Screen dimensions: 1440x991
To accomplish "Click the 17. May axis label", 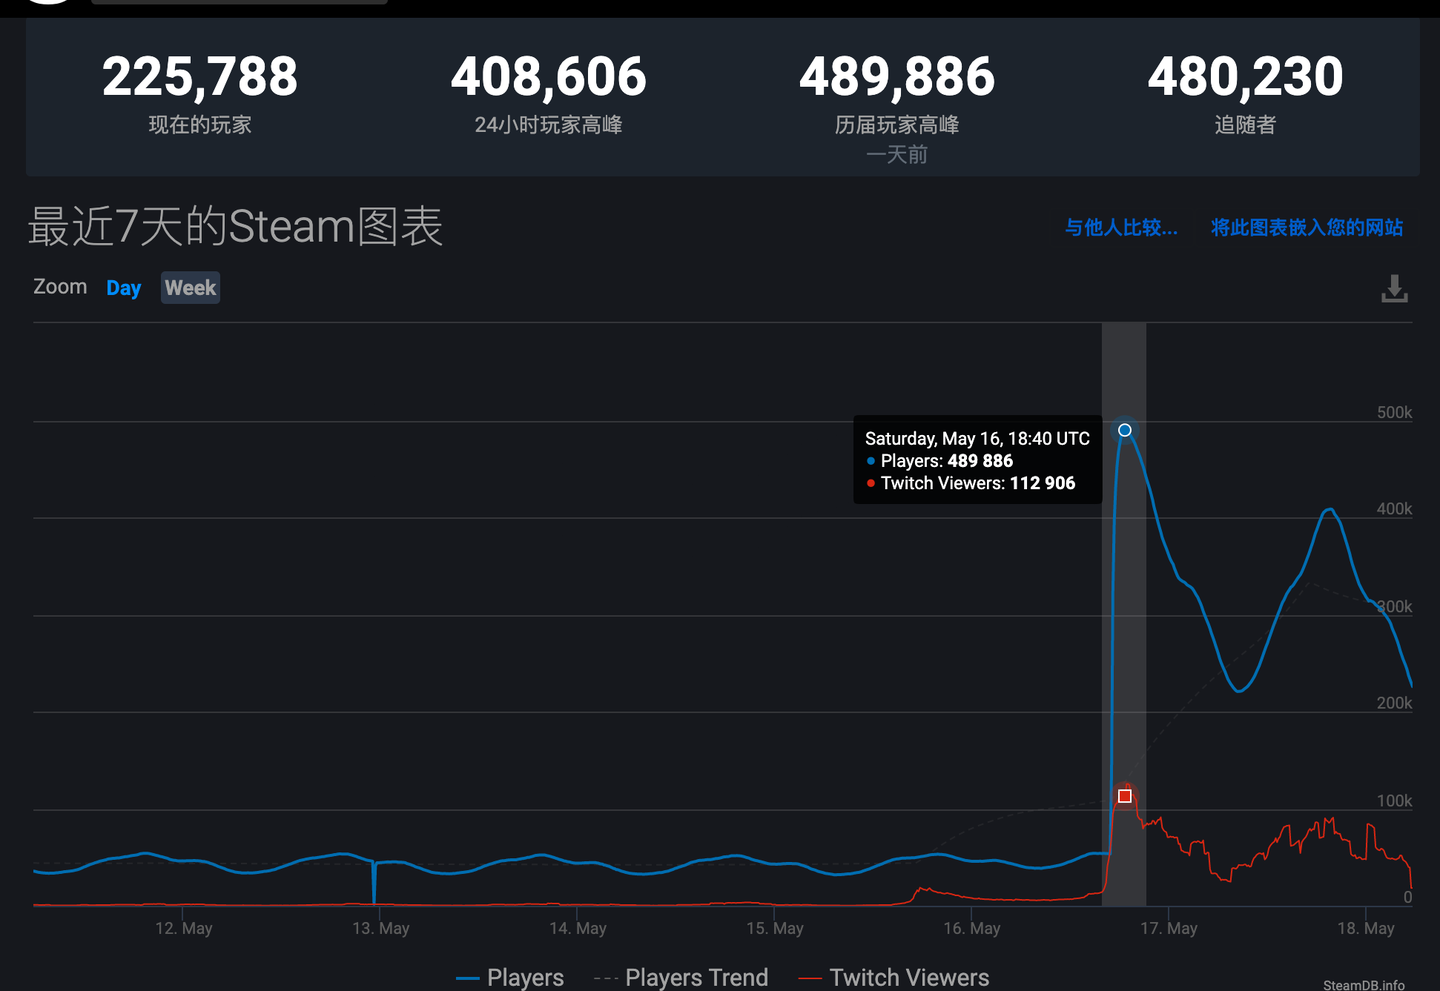I will click(x=1169, y=928).
